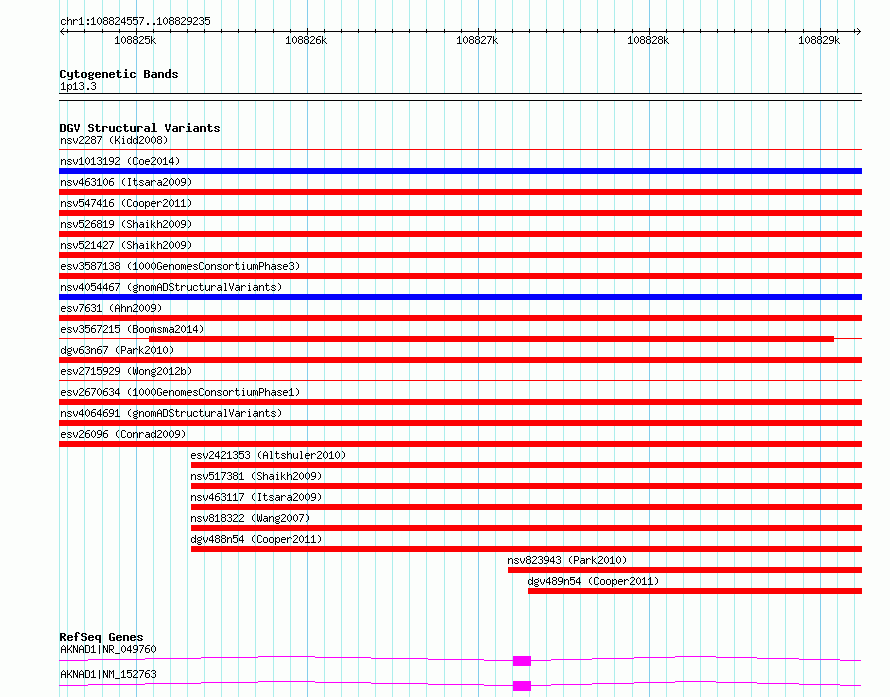890x697 pixels.
Task: Select the nsv1013192 (Coe2014) blue variant bar
Action: (460, 171)
